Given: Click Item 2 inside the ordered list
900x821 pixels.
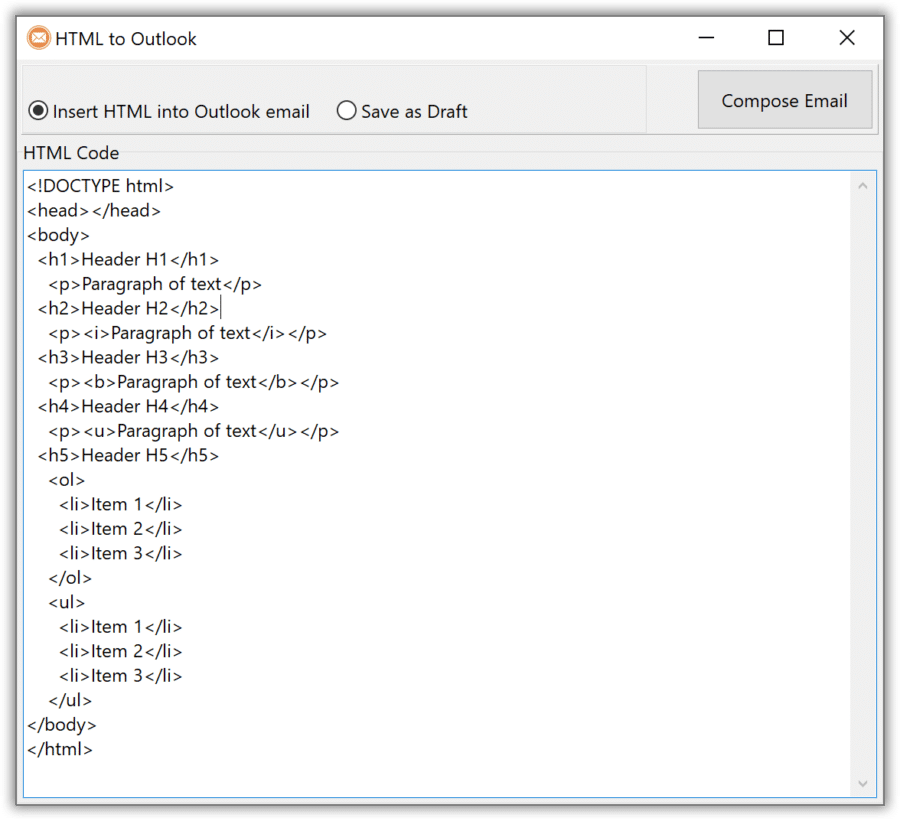Looking at the screenshot, I should [x=120, y=528].
